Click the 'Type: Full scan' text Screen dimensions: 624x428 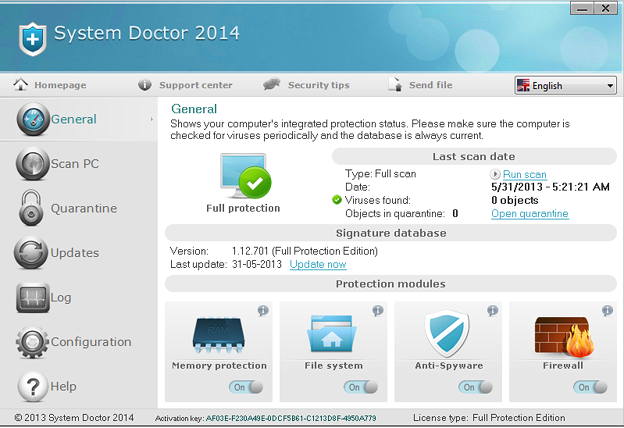pyautogui.click(x=380, y=174)
